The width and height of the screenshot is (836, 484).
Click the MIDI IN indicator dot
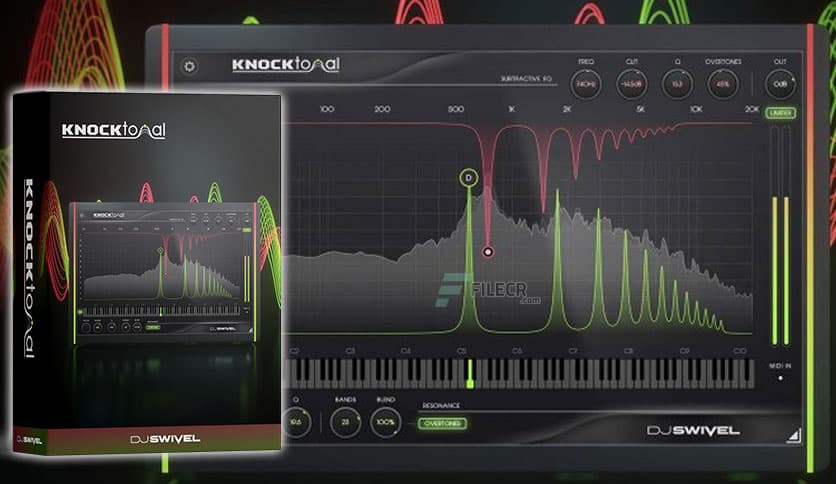point(781,378)
